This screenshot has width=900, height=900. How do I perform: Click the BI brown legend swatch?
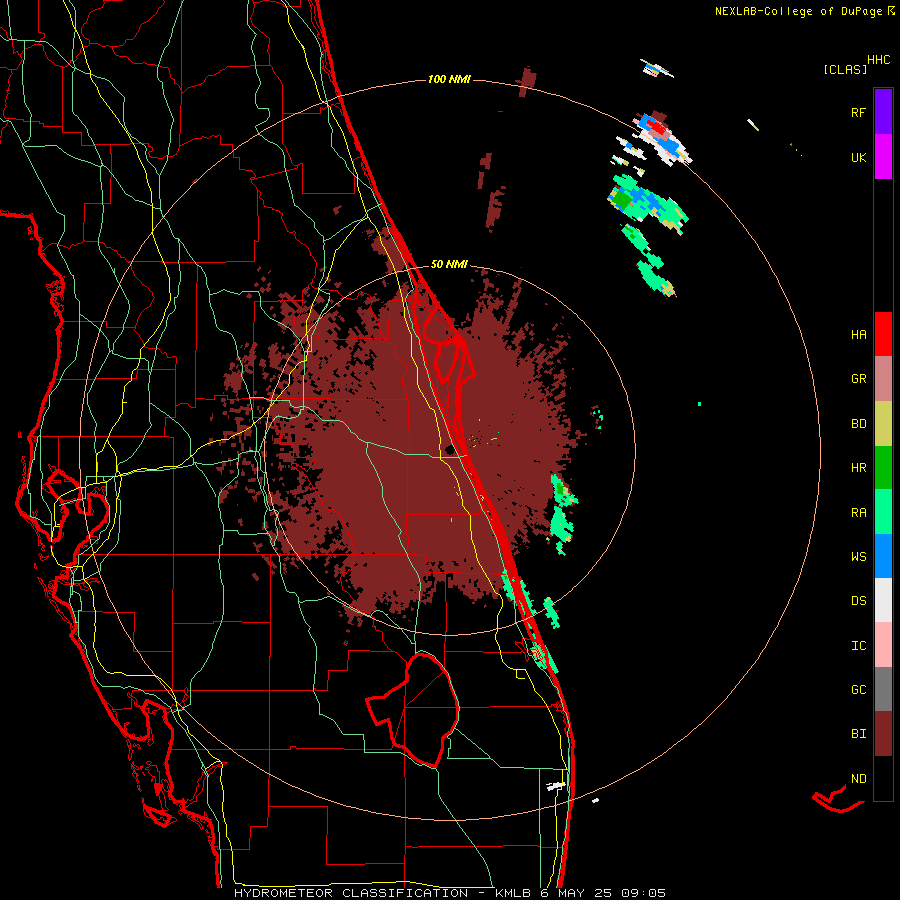pyautogui.click(x=883, y=734)
